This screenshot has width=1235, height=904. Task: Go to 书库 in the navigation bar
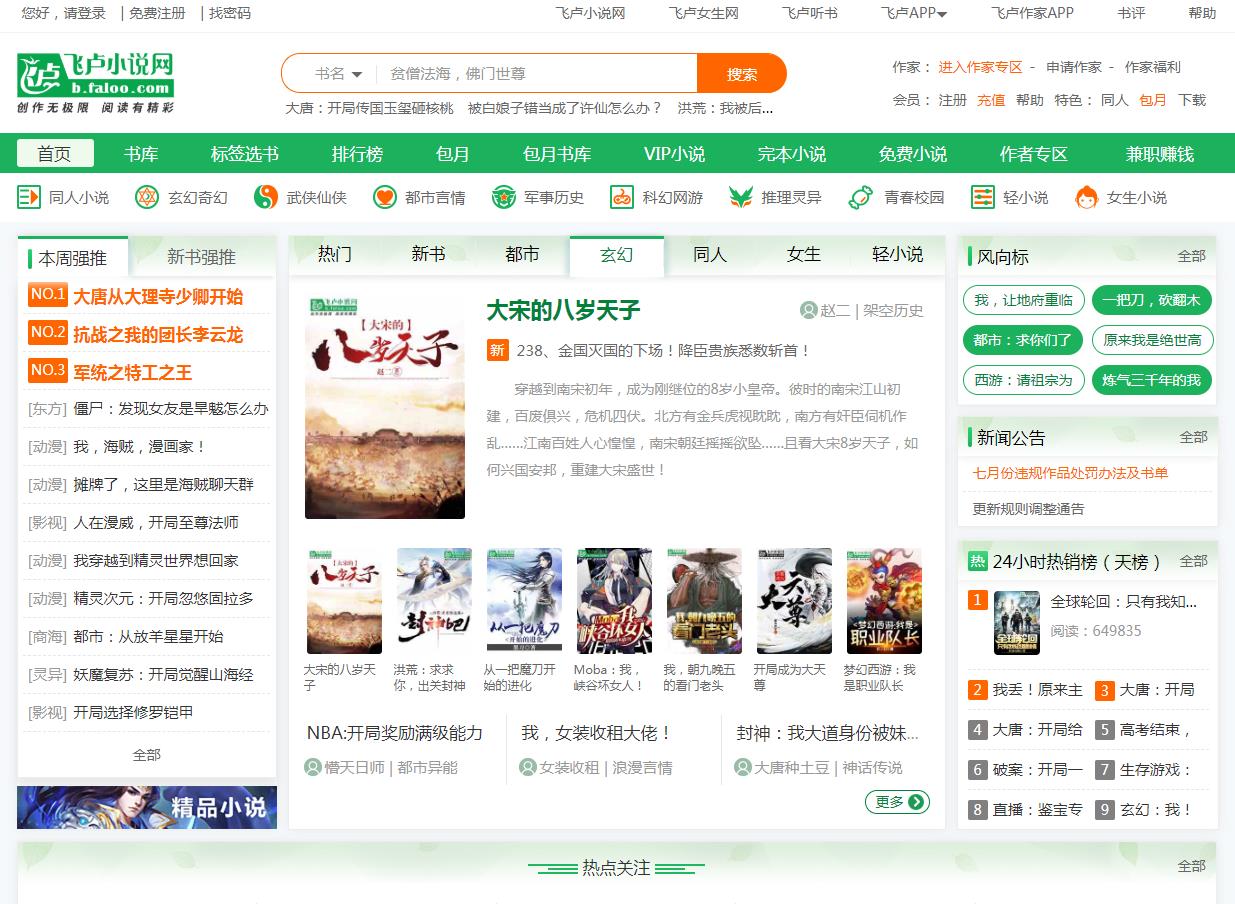(x=141, y=154)
